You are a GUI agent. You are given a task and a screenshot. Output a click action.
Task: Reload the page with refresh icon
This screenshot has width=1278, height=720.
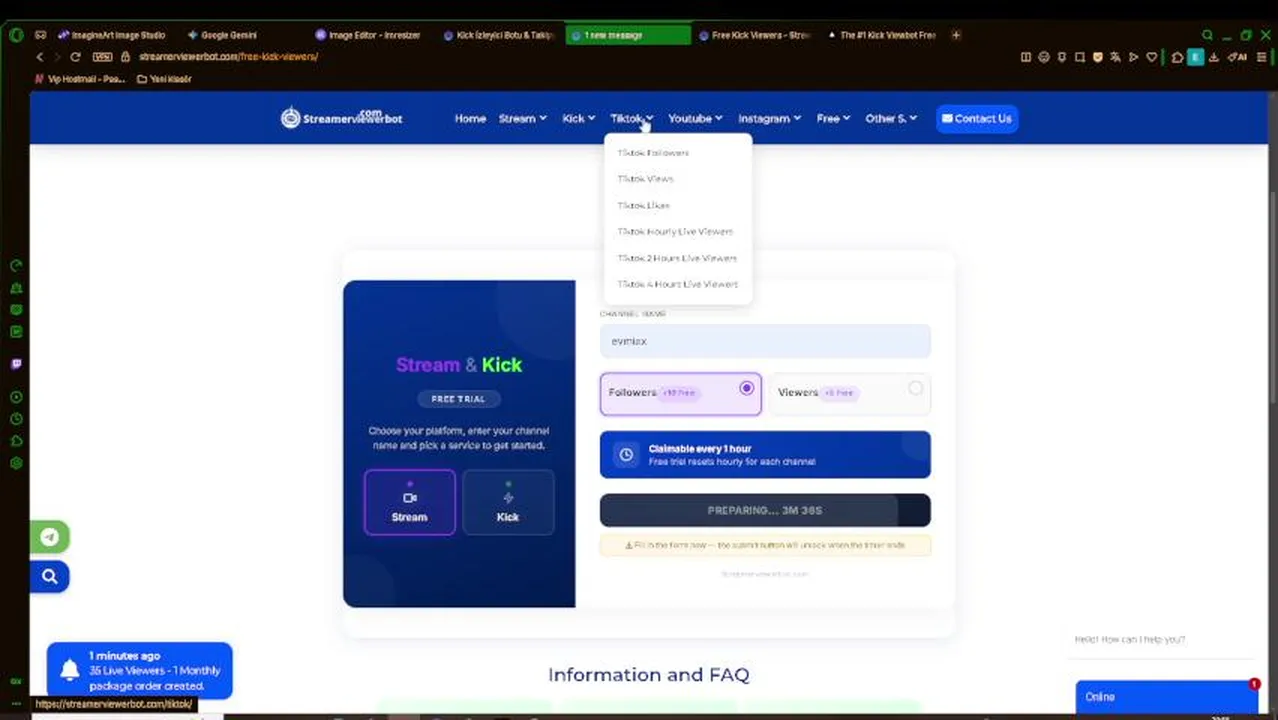click(75, 57)
